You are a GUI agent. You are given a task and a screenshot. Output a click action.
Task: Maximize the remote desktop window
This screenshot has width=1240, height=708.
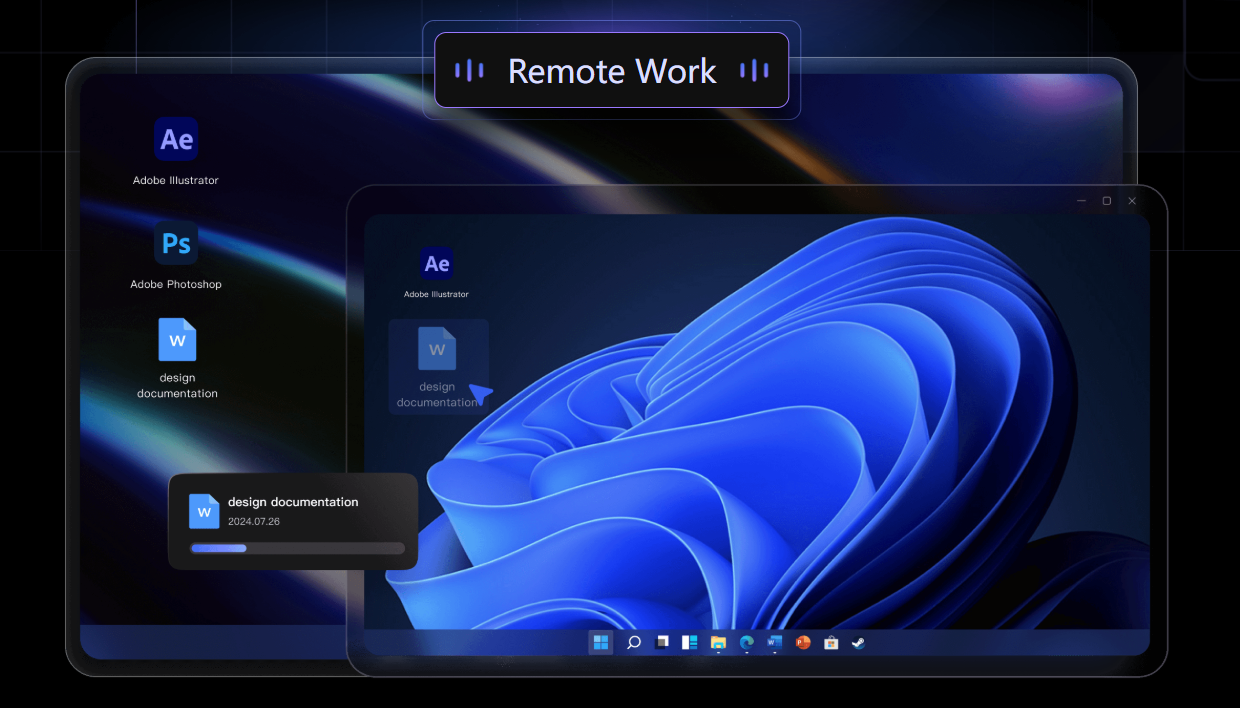click(x=1106, y=201)
